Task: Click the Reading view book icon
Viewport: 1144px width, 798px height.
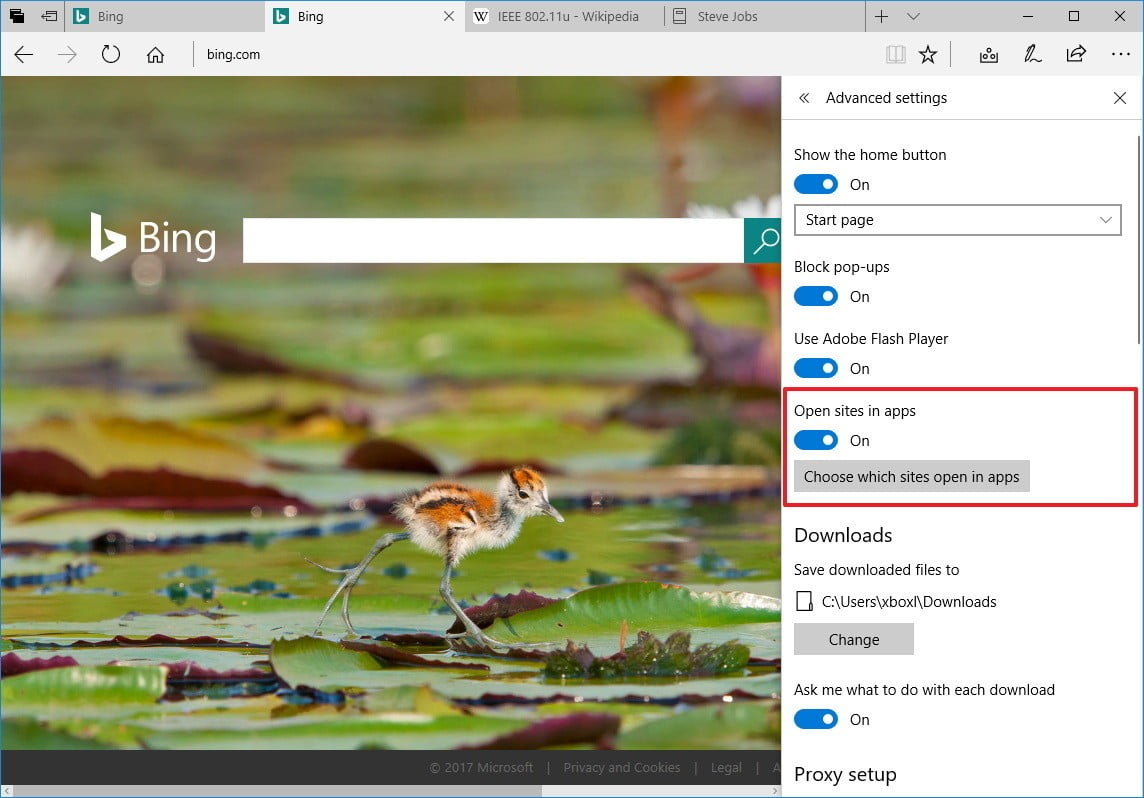Action: [895, 55]
